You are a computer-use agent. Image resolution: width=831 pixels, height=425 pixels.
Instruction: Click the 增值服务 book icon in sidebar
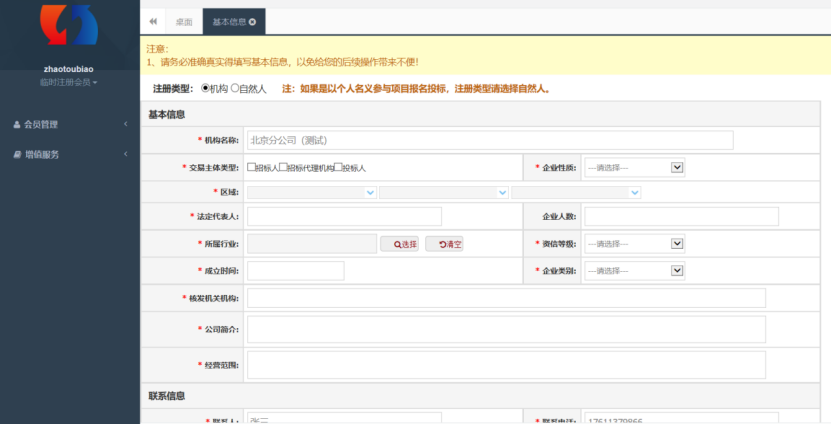(16, 155)
